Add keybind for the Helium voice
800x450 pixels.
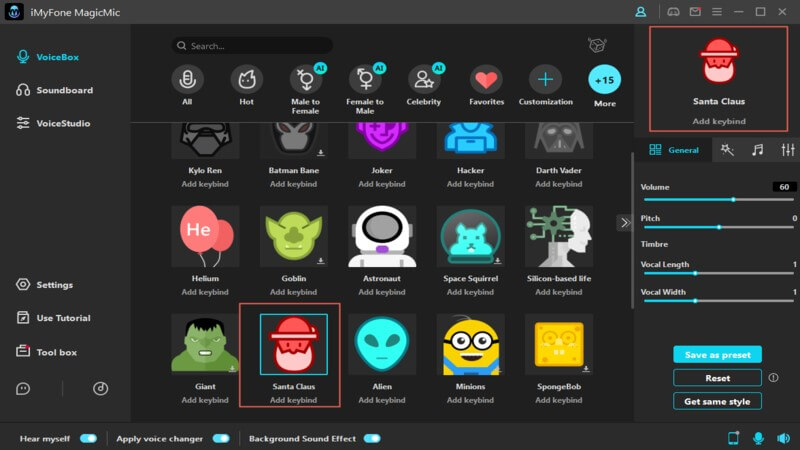point(205,292)
